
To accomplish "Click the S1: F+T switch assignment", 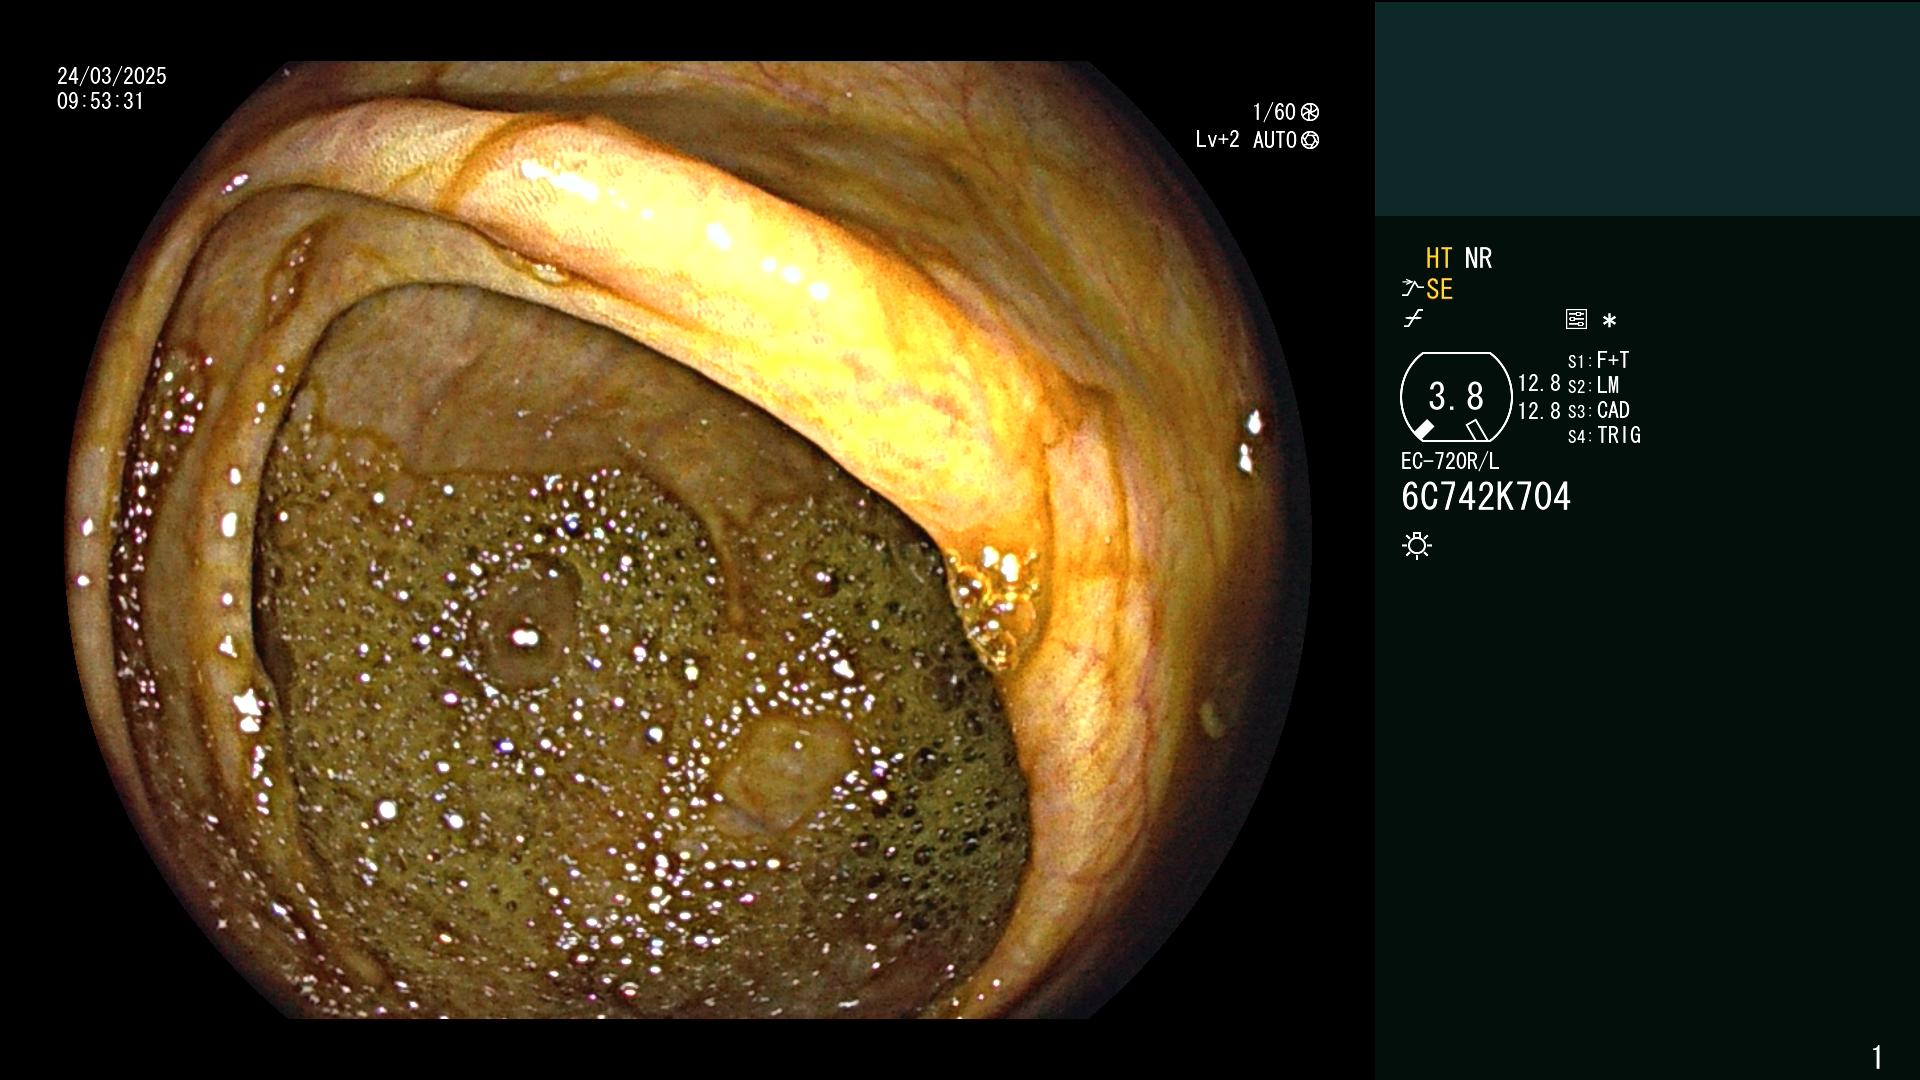I will tap(1598, 360).
